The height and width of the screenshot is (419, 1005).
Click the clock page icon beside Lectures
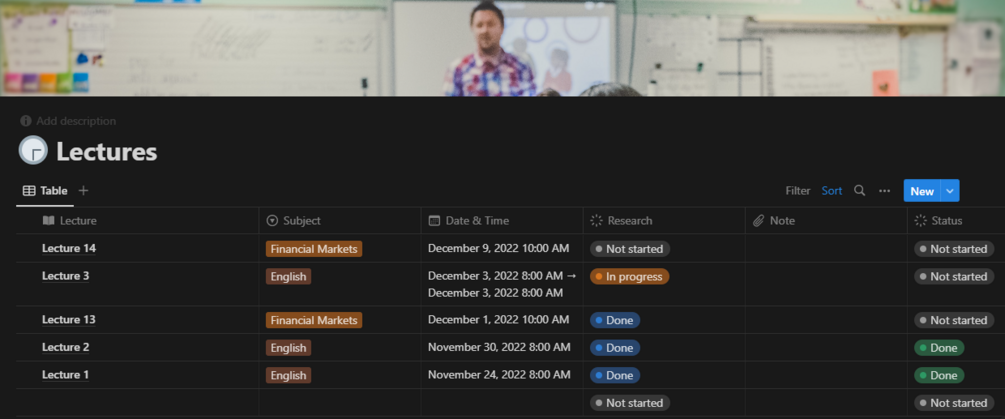click(33, 151)
